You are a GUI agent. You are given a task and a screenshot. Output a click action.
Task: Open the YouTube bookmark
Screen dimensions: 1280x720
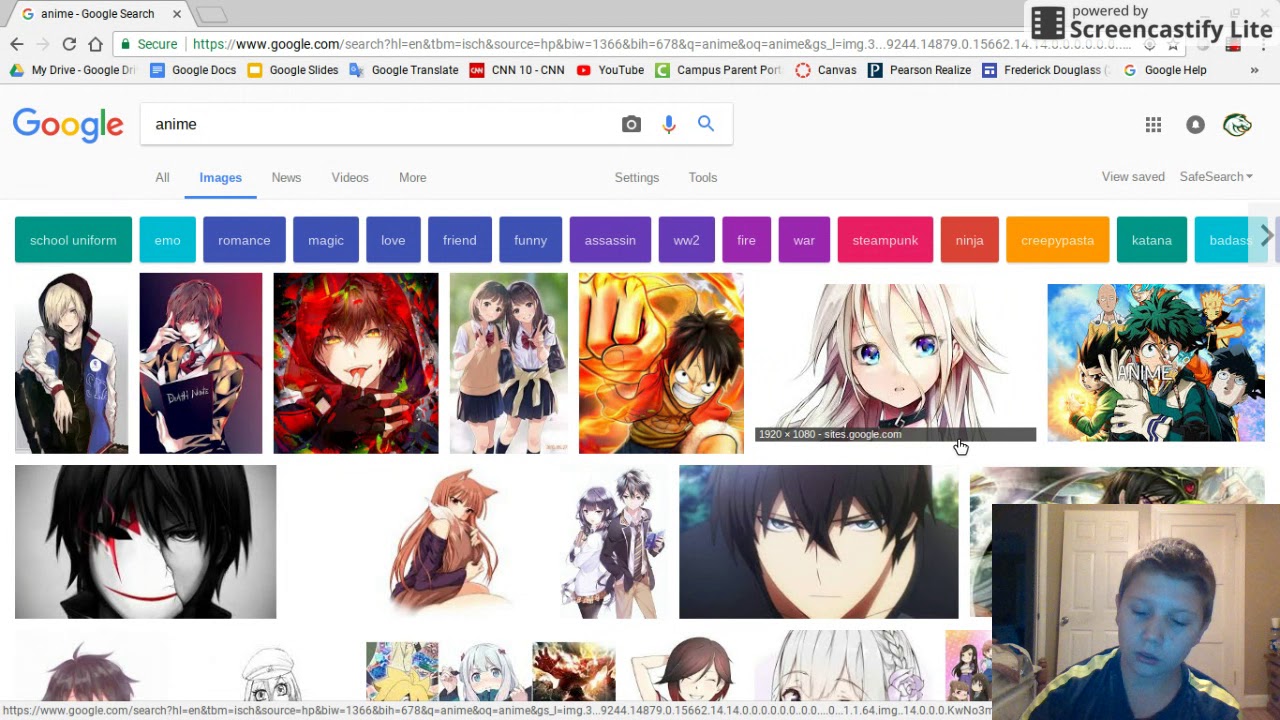(x=610, y=70)
